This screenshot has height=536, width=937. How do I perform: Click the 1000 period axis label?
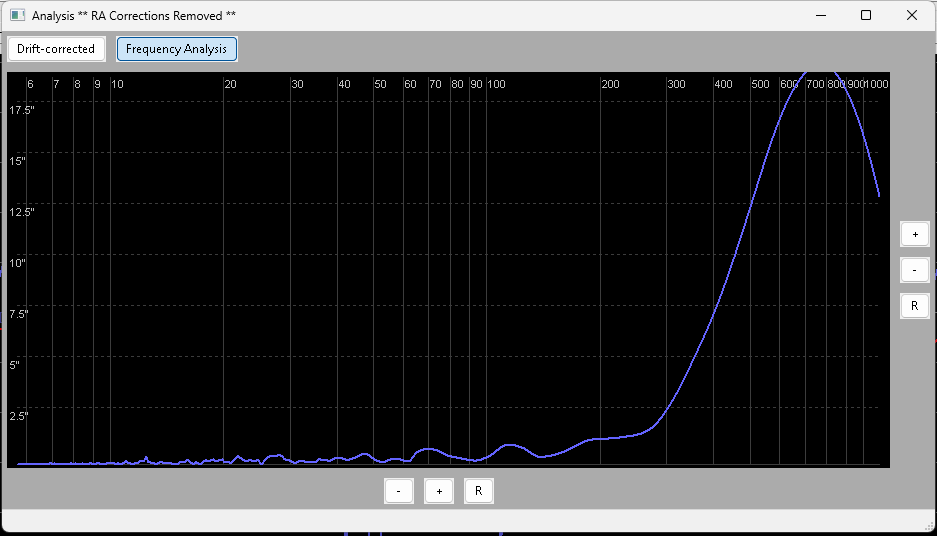point(877,84)
